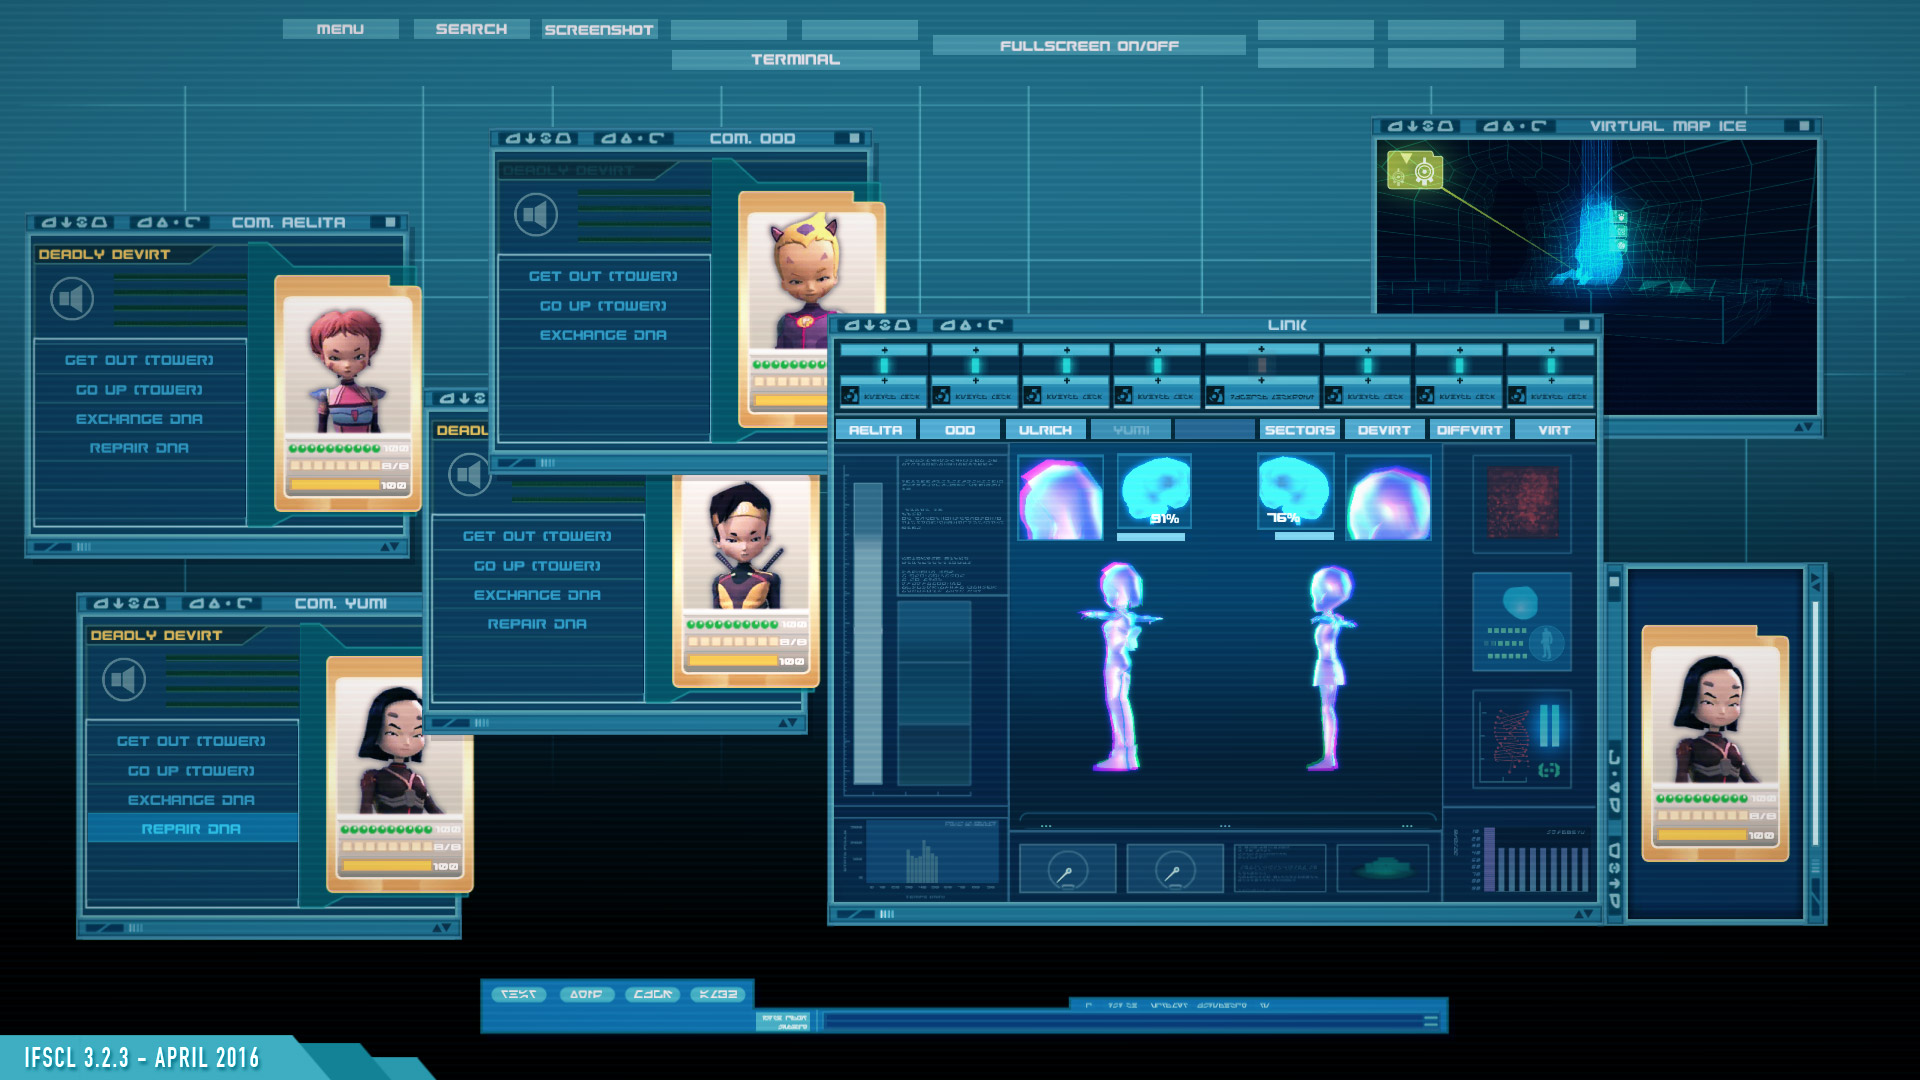Expand the DEVIRT tab in LINK panel
This screenshot has width=1920, height=1080.
tap(1382, 429)
